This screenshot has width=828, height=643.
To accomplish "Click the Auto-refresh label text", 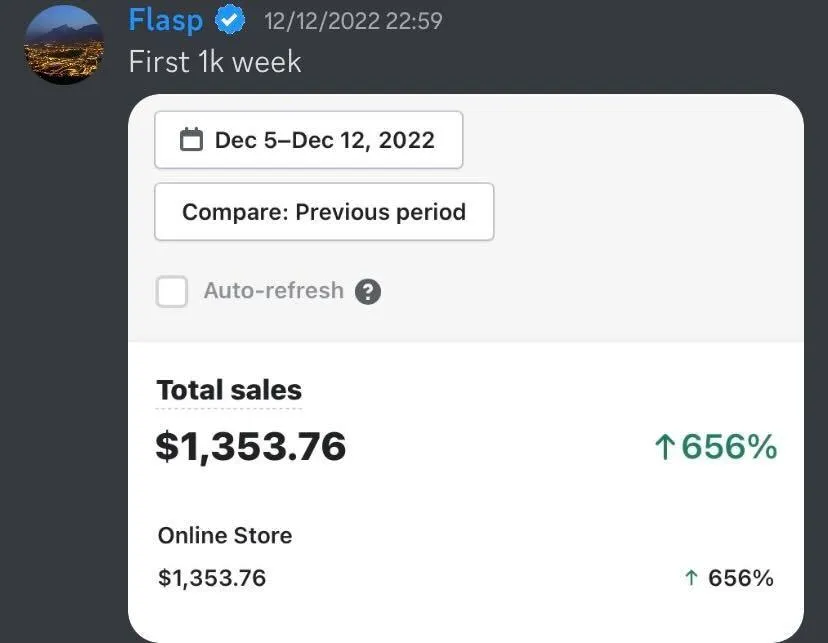I will (273, 291).
